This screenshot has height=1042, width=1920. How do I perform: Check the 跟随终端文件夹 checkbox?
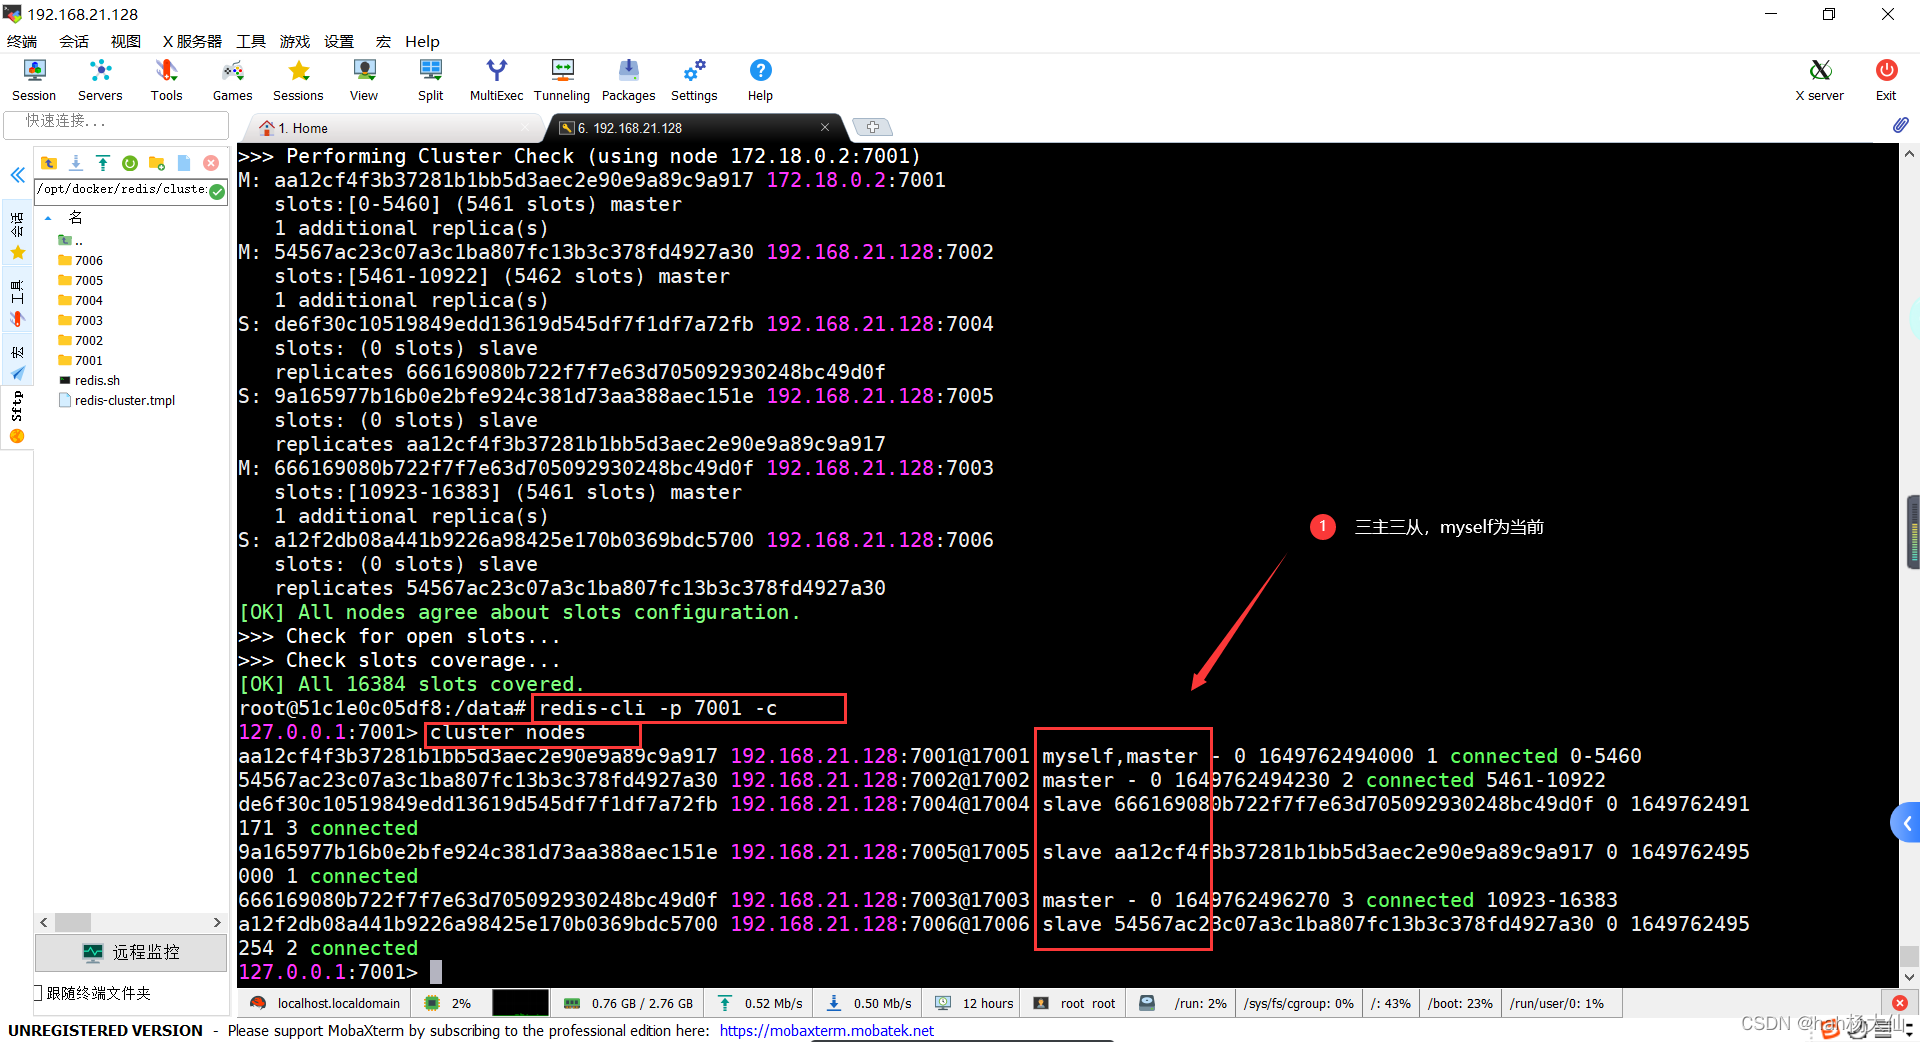pyautogui.click(x=37, y=993)
